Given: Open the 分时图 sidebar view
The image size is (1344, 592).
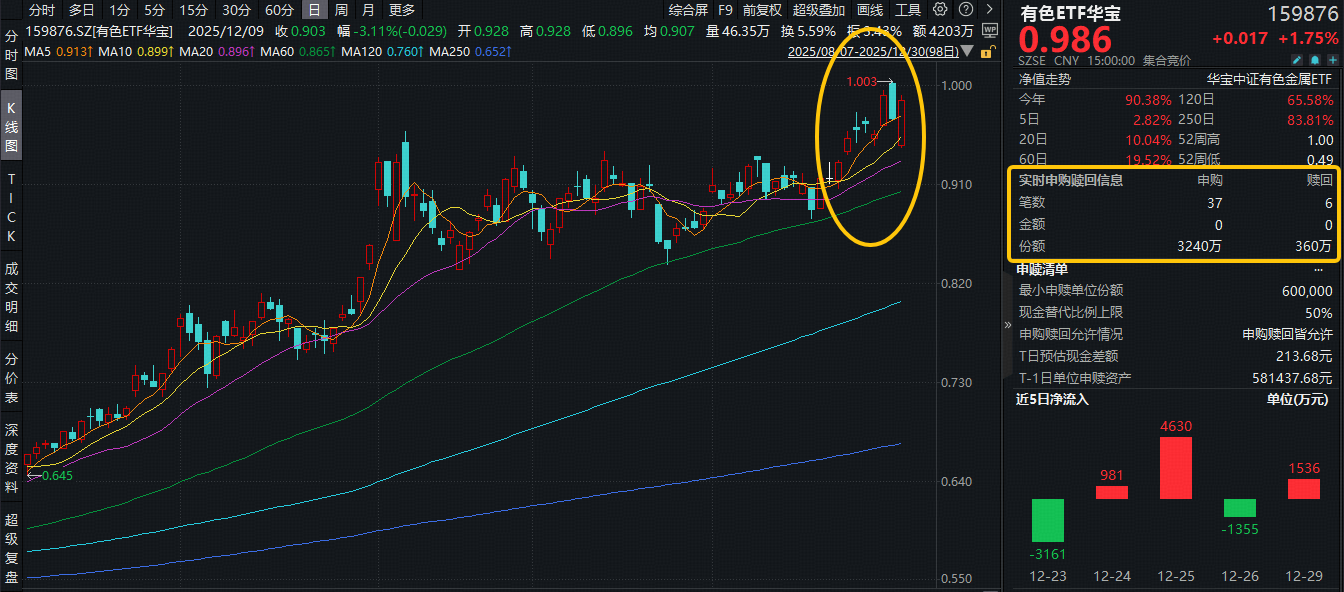Looking at the screenshot, I should (x=12, y=55).
